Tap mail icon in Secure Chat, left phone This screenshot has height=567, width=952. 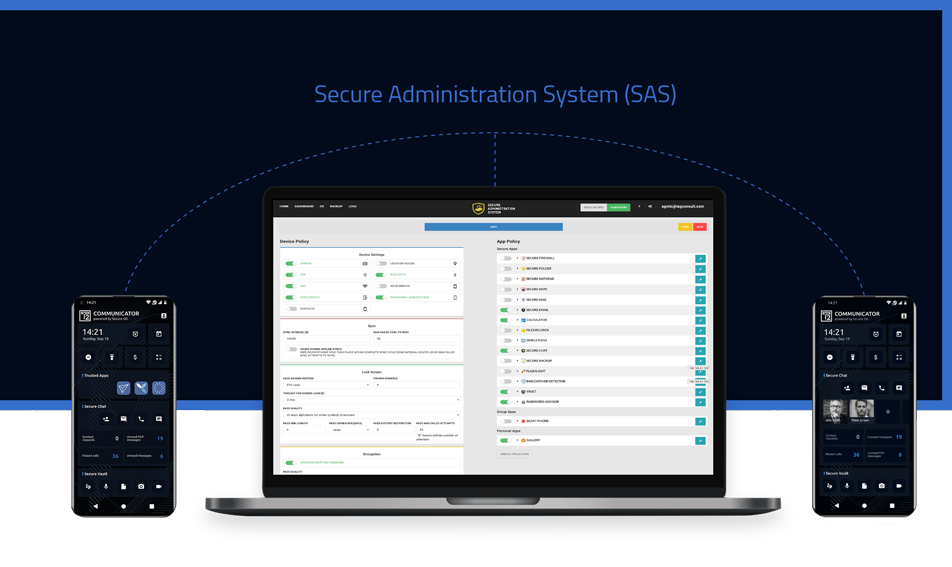pos(123,419)
